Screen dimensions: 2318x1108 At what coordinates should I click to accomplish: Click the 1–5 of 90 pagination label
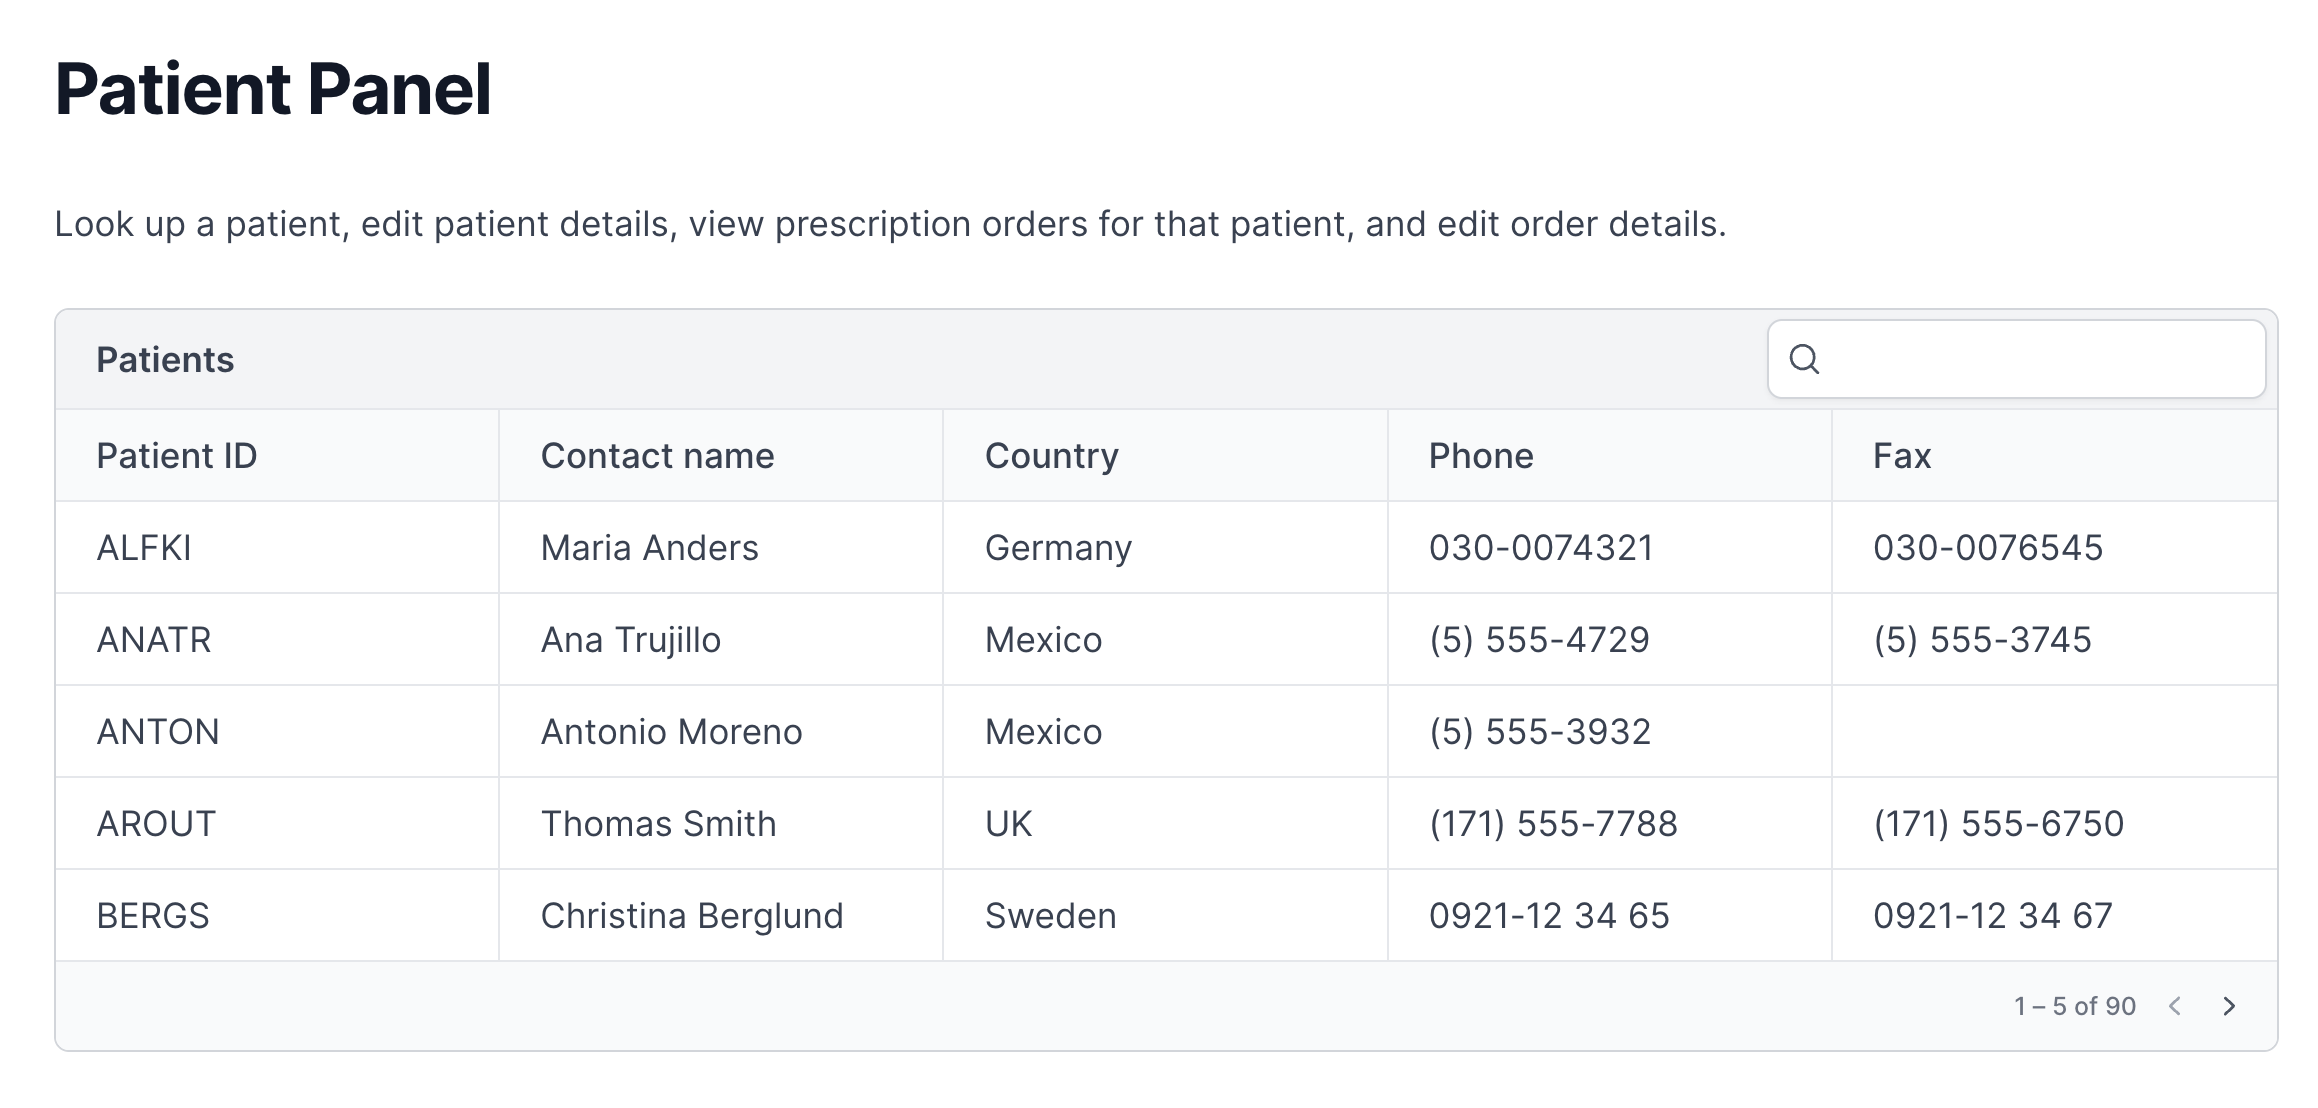(2075, 1006)
